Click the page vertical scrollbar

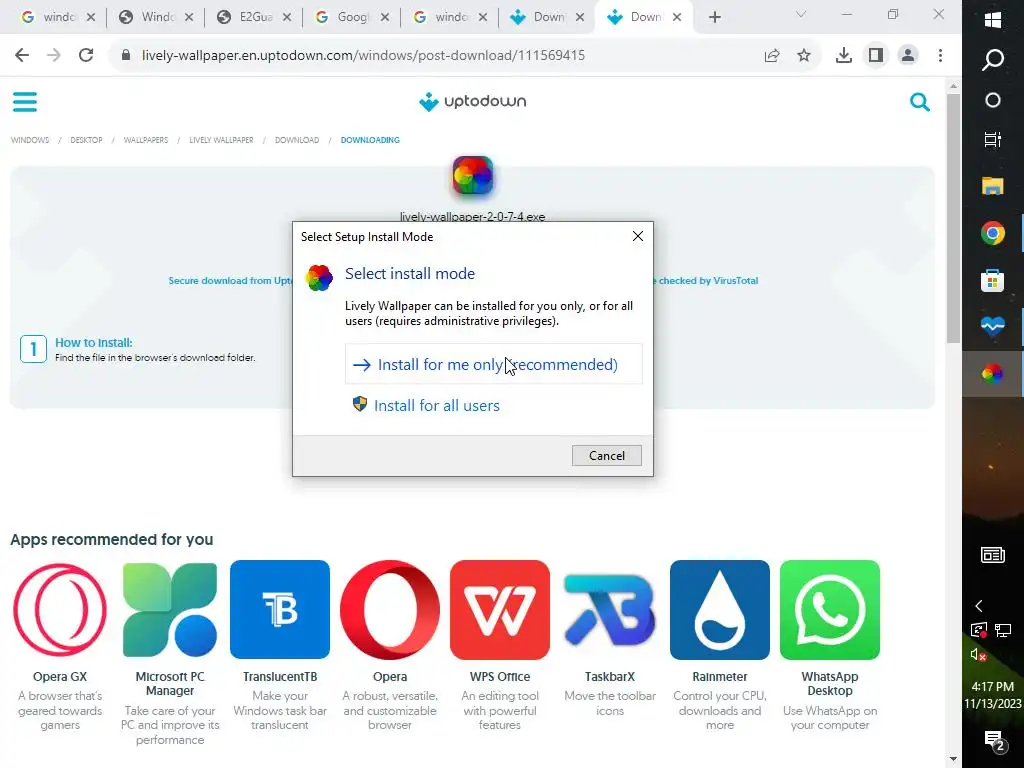point(953,219)
